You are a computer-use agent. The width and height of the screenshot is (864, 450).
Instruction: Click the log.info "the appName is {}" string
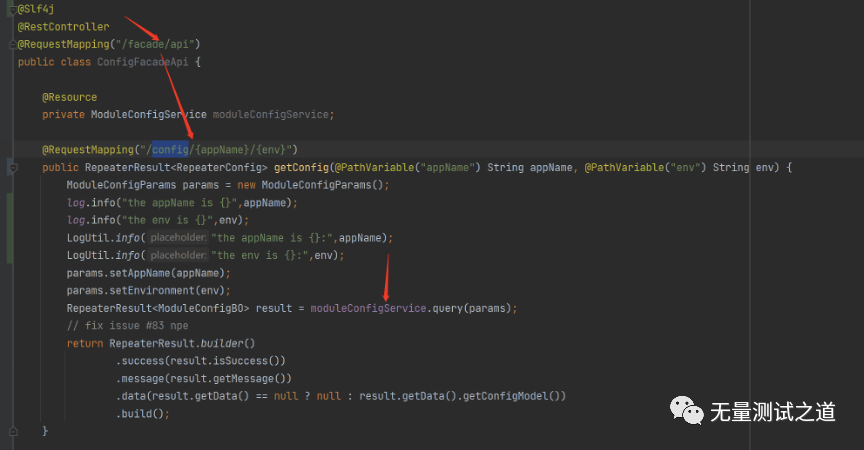click(179, 203)
